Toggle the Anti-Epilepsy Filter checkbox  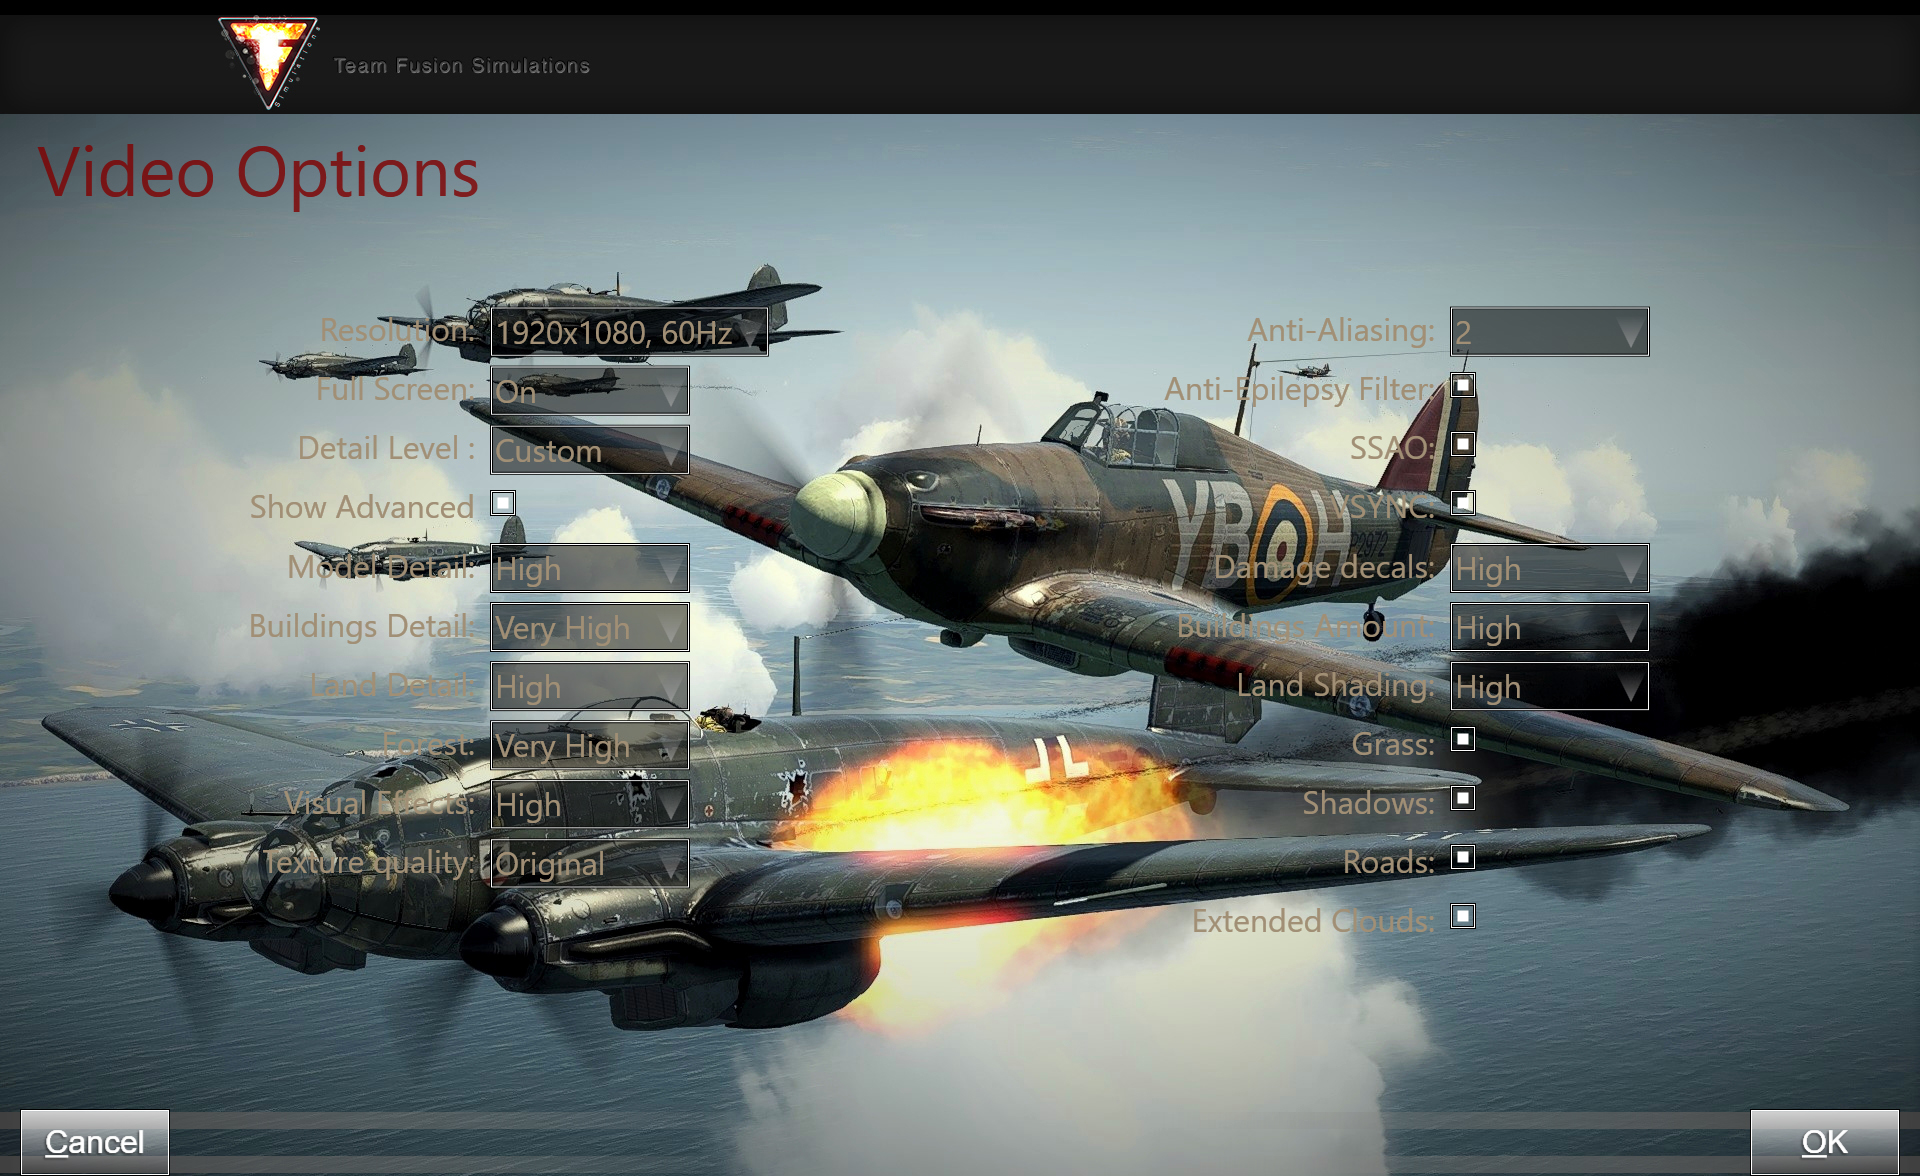point(1463,385)
